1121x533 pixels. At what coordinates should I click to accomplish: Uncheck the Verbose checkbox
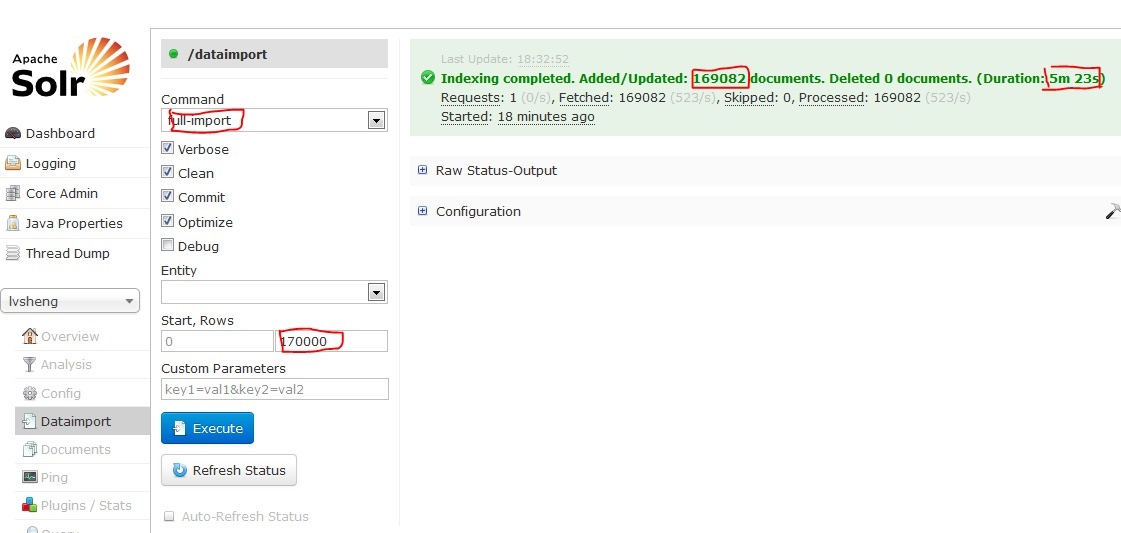[x=168, y=148]
